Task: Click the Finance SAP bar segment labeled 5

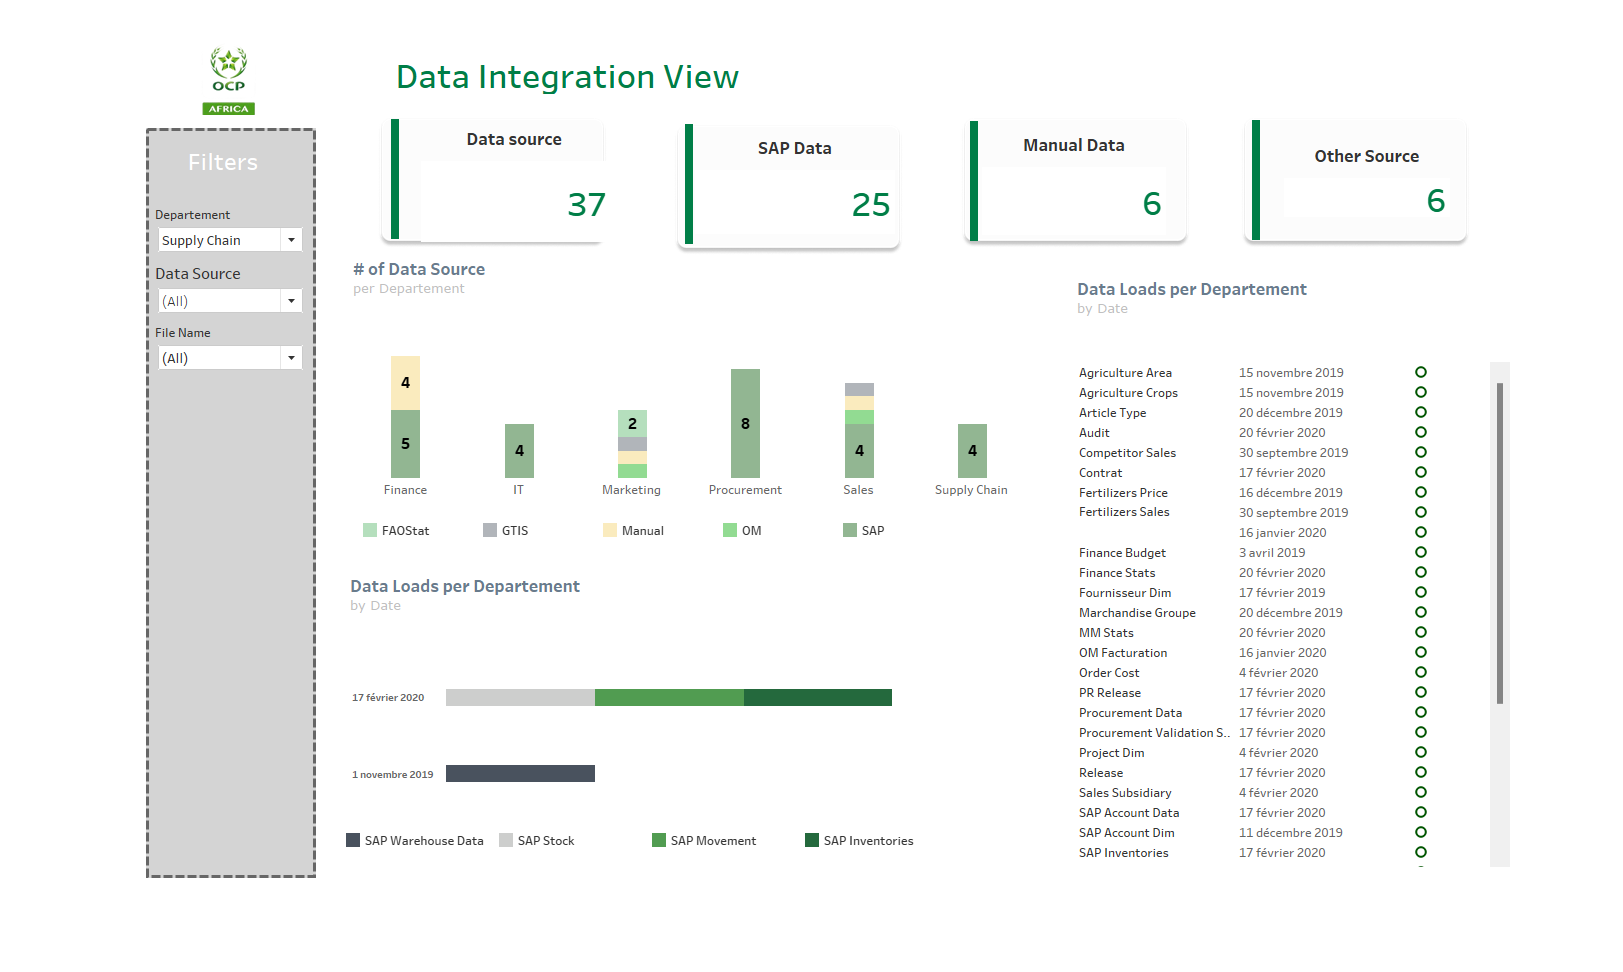Action: click(405, 444)
